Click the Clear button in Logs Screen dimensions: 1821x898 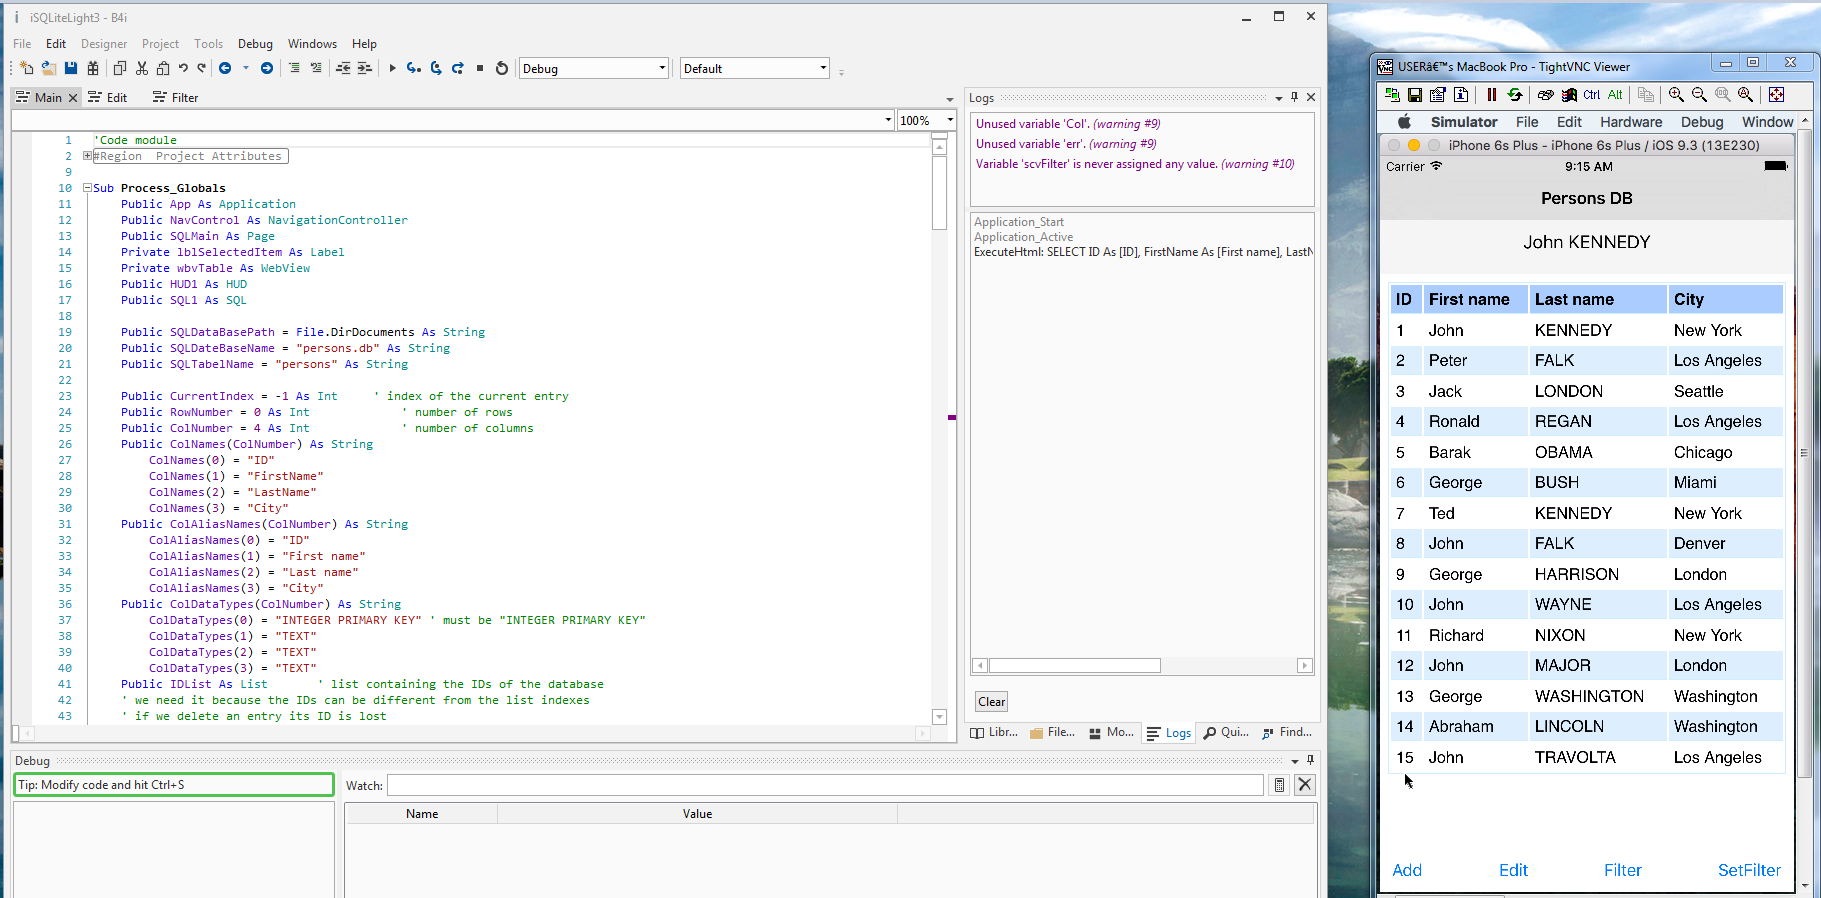(x=991, y=702)
